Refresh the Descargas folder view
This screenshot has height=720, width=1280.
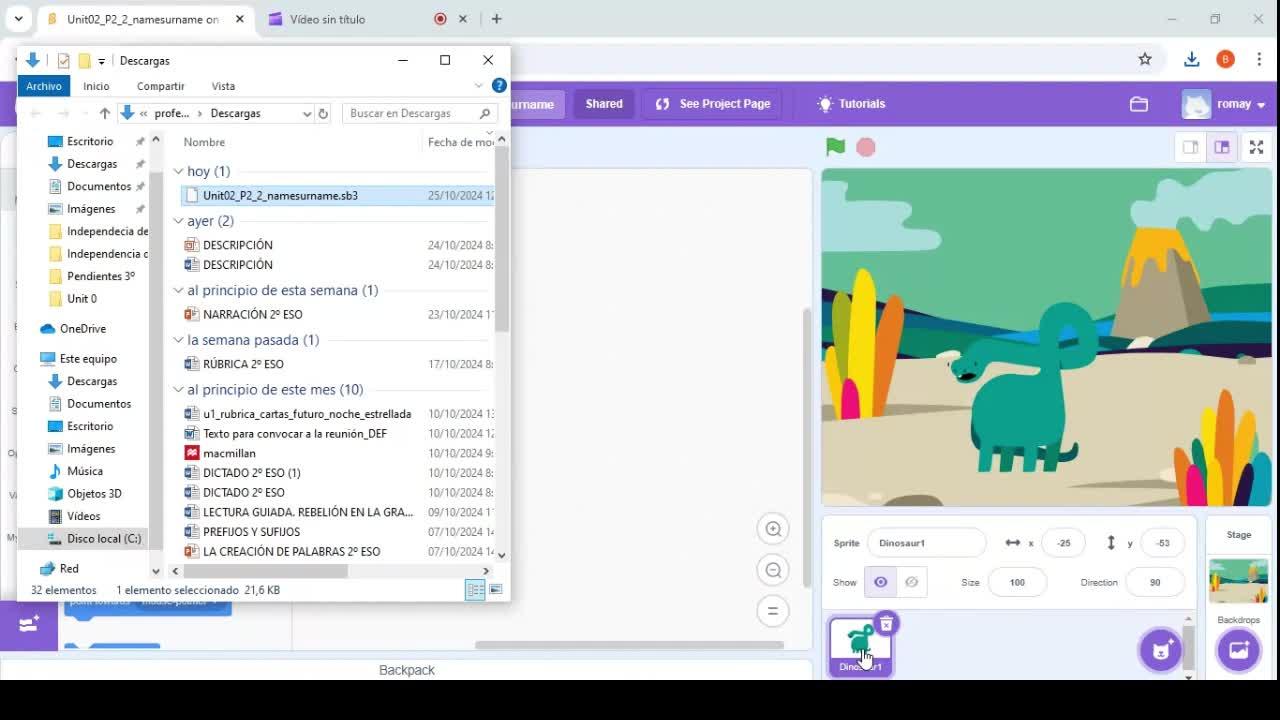point(323,113)
